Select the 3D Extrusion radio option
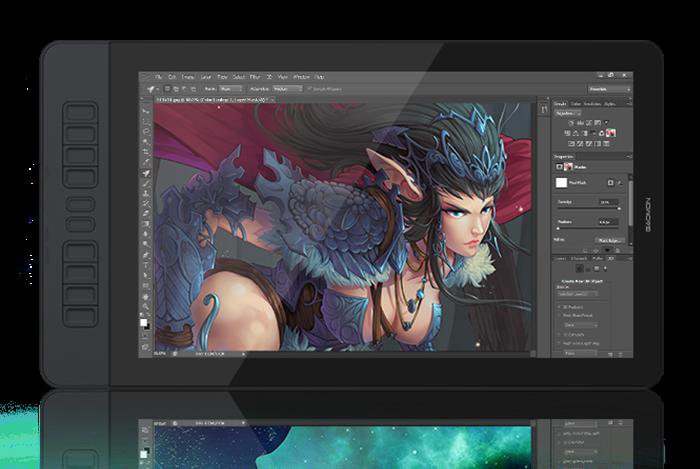This screenshot has height=469, width=700. [x=559, y=333]
